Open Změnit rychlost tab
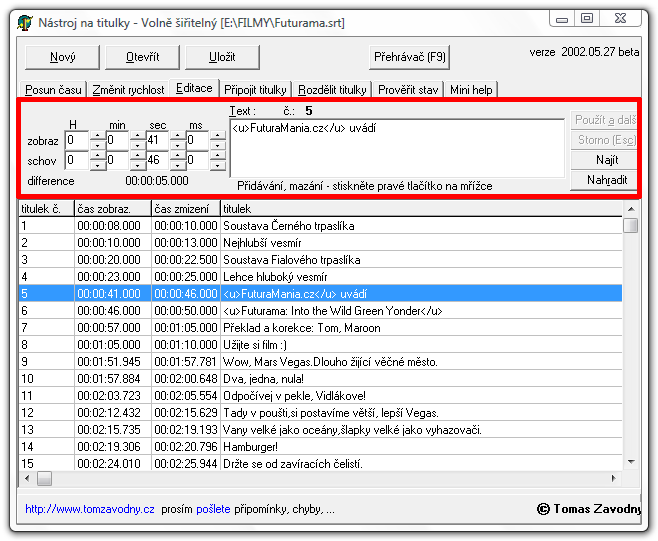The width and height of the screenshot is (658, 541). pyautogui.click(x=128, y=90)
